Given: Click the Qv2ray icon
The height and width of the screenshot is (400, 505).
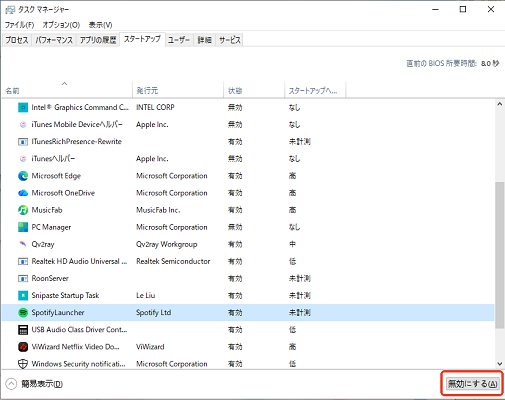Looking at the screenshot, I should click(x=23, y=244).
